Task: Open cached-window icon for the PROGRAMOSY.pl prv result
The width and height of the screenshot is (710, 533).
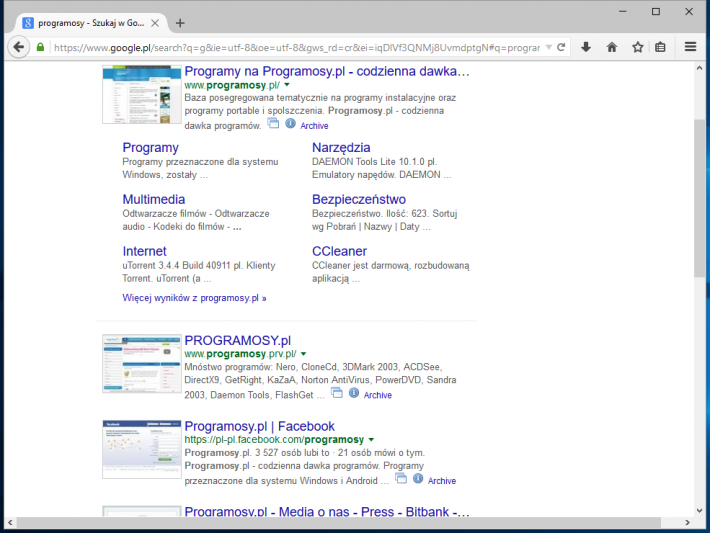Action: (x=336, y=393)
